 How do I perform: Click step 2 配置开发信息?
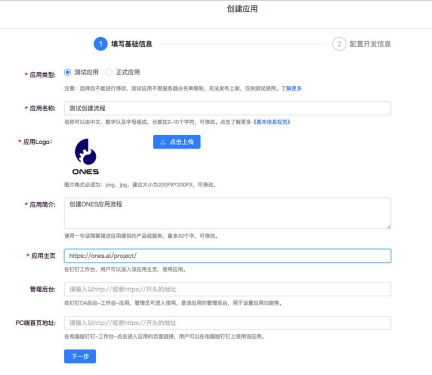tap(362, 44)
